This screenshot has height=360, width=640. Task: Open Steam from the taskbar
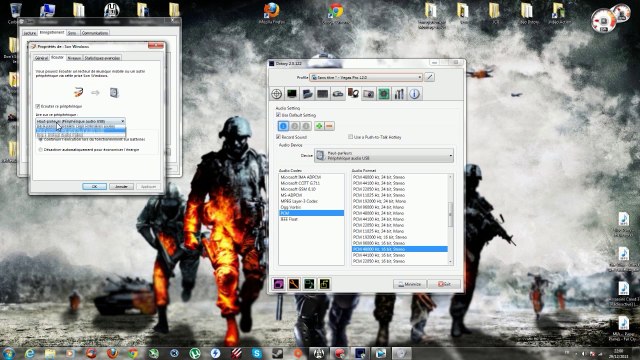click(x=278, y=353)
